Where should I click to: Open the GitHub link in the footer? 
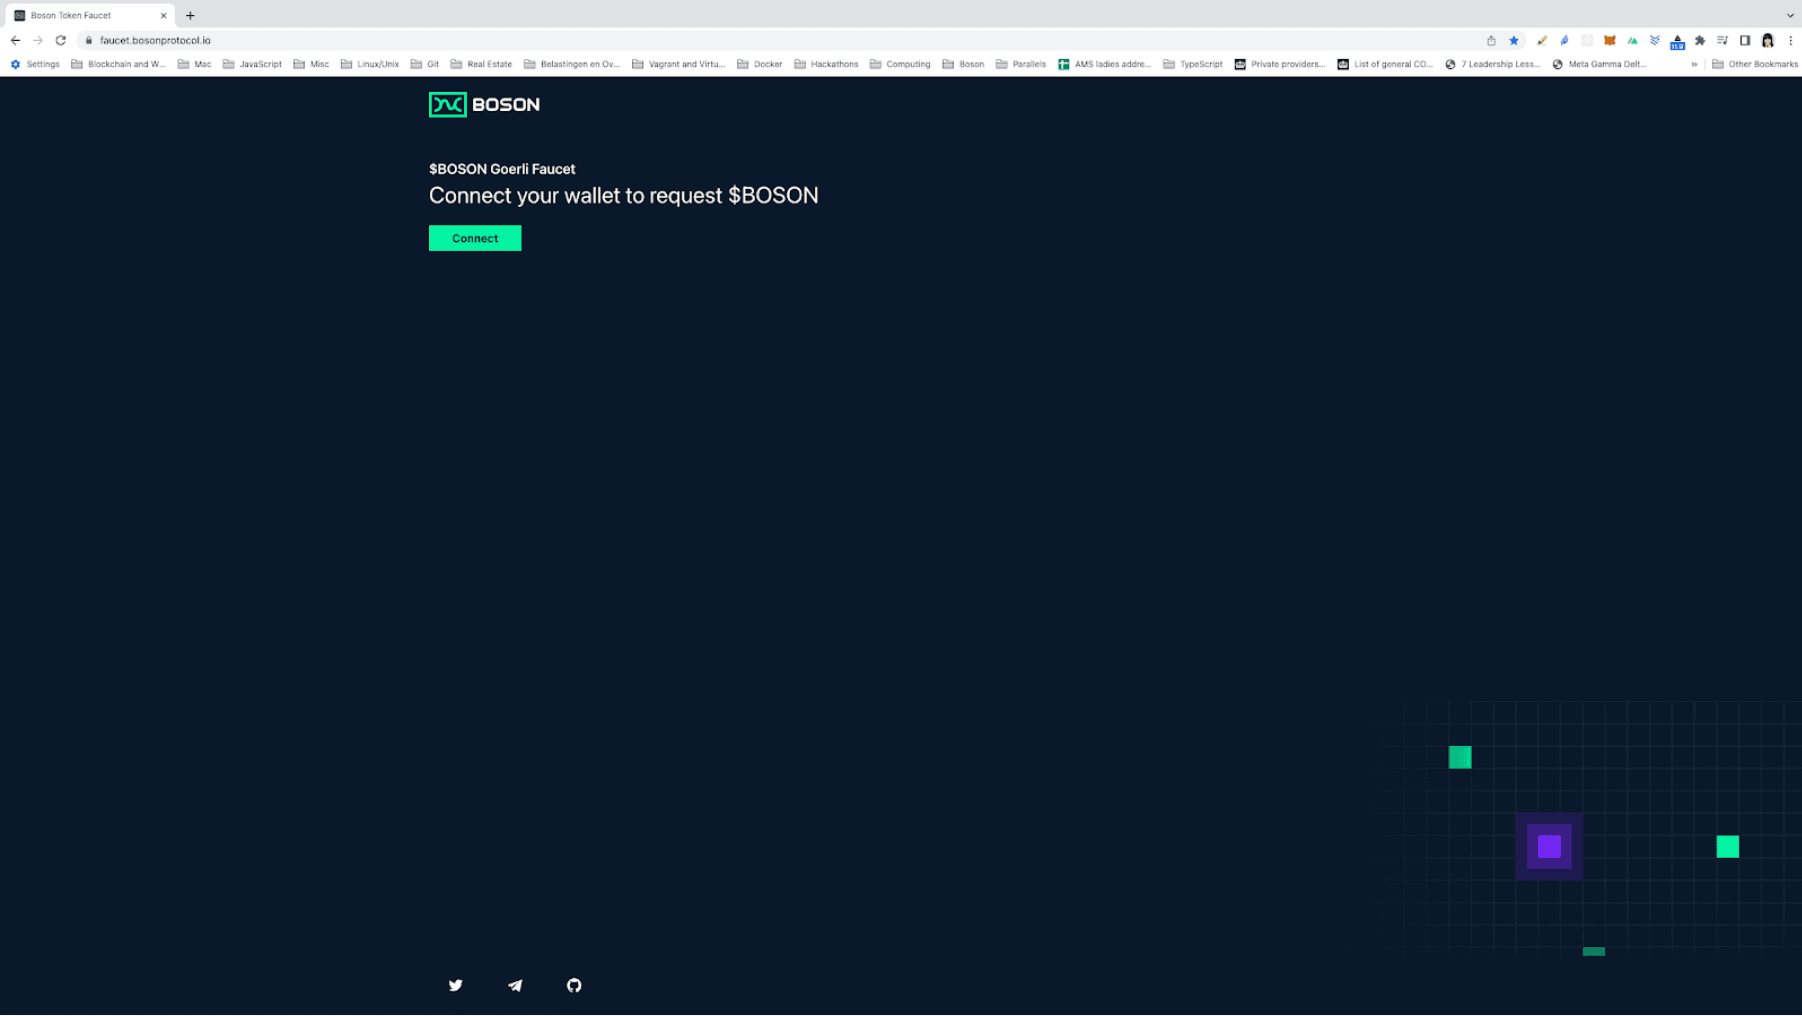(574, 985)
